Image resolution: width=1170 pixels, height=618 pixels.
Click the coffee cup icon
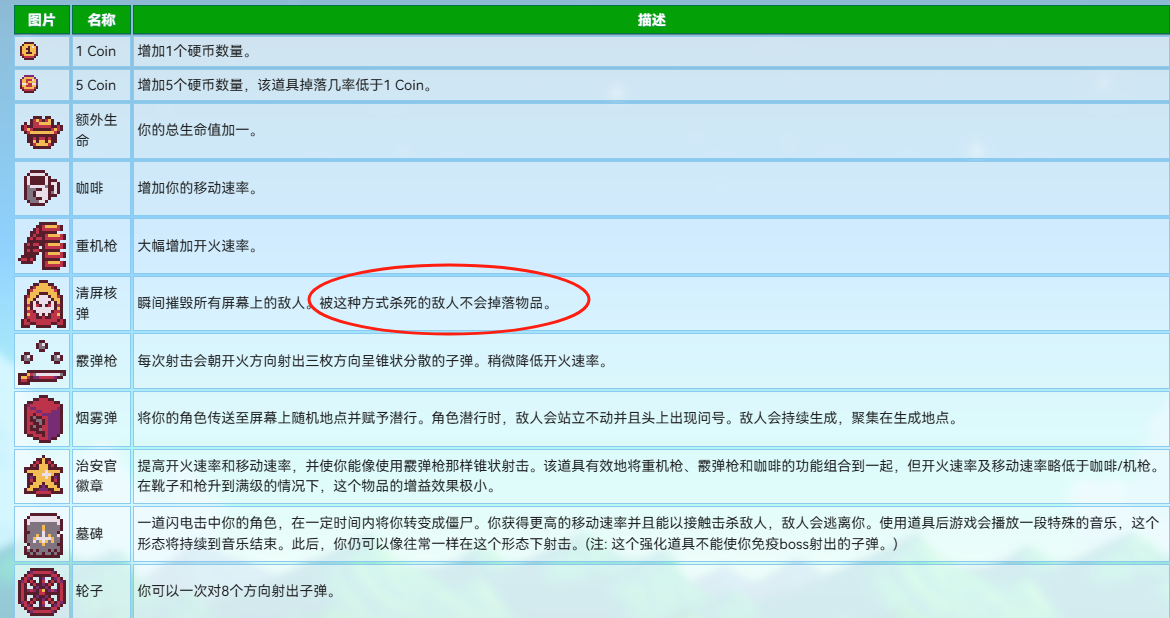[42, 187]
